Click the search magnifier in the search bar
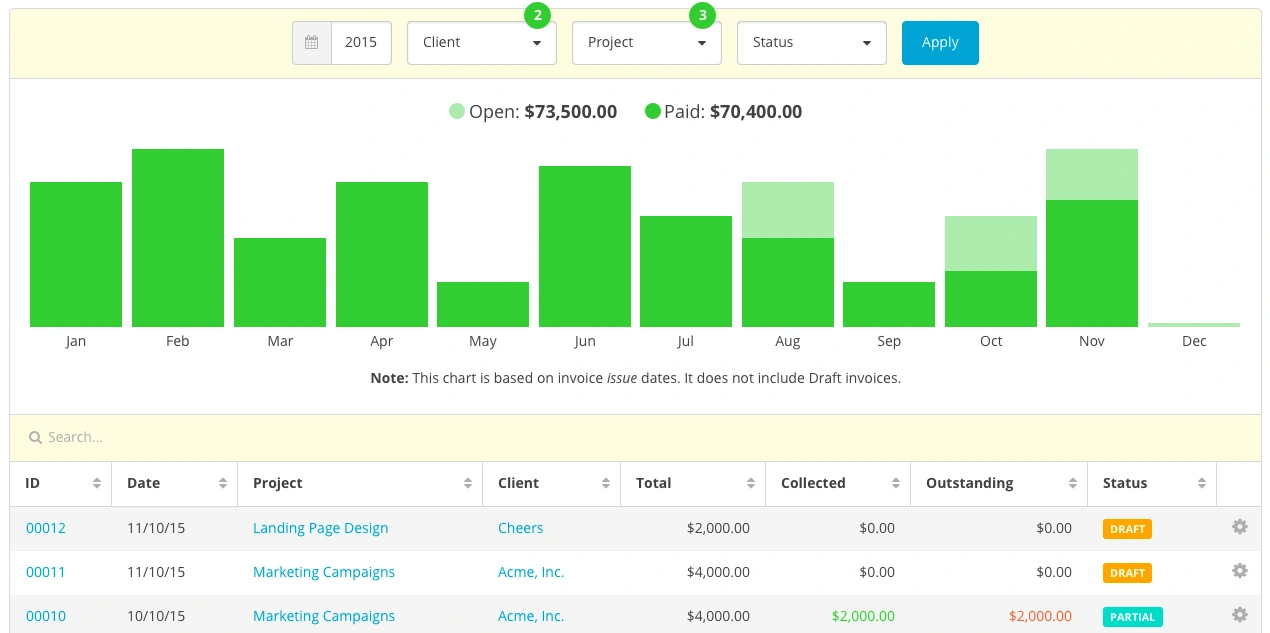The image size is (1270, 633). tap(35, 437)
